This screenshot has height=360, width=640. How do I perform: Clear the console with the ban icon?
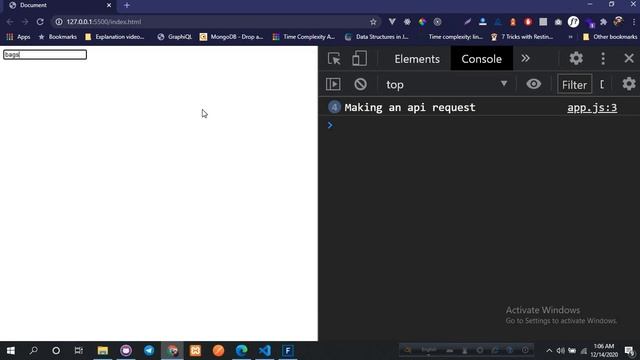[360, 84]
